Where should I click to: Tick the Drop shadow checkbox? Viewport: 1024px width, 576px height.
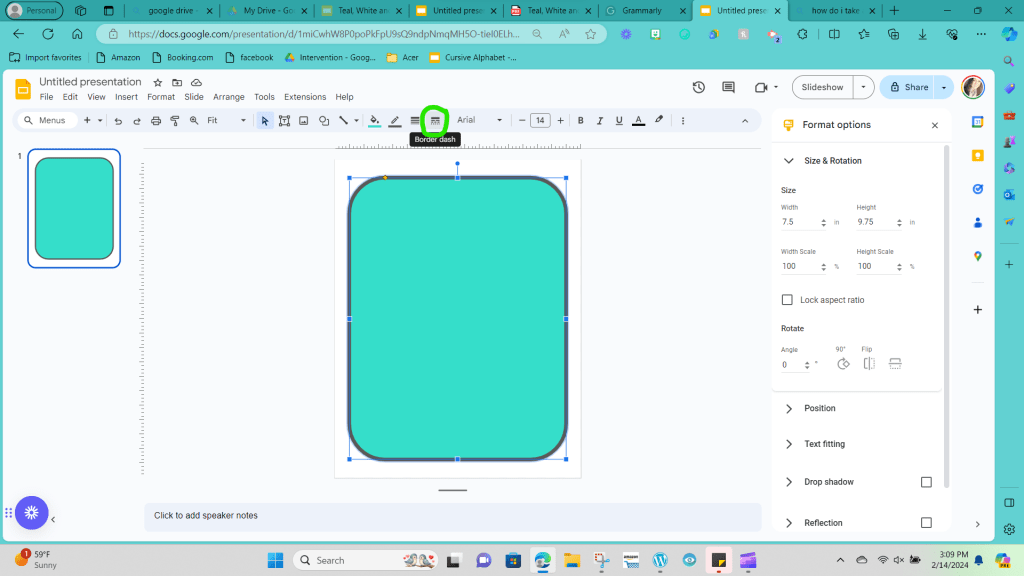[x=926, y=482]
